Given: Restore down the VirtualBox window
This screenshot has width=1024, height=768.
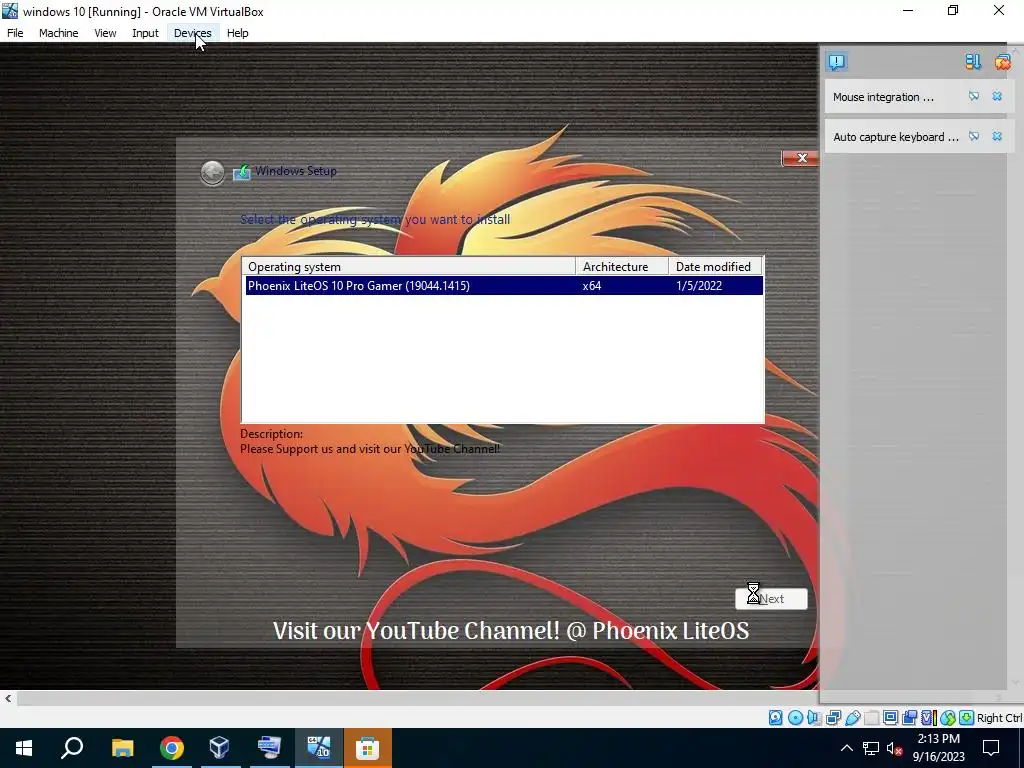Looking at the screenshot, I should [x=953, y=10].
